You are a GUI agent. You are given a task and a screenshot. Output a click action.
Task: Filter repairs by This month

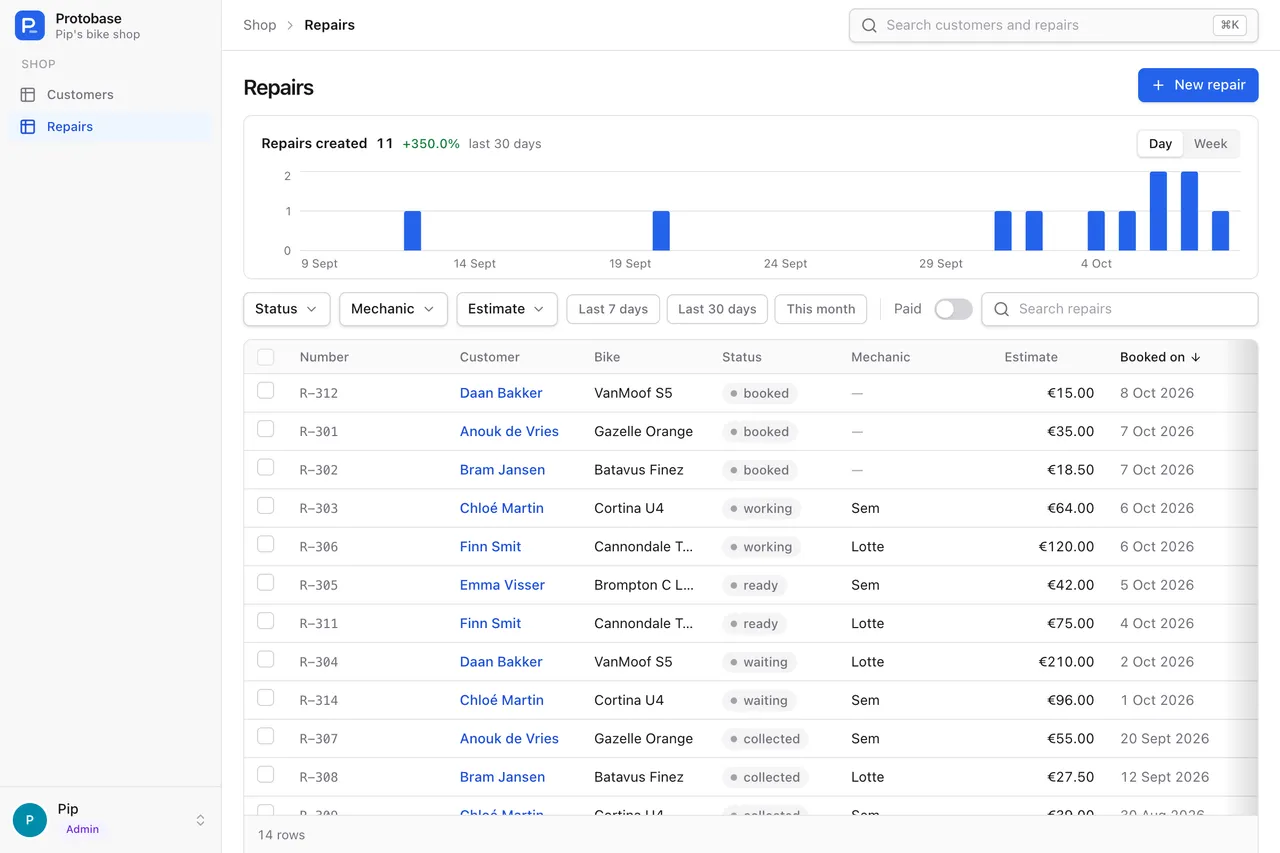coord(821,309)
